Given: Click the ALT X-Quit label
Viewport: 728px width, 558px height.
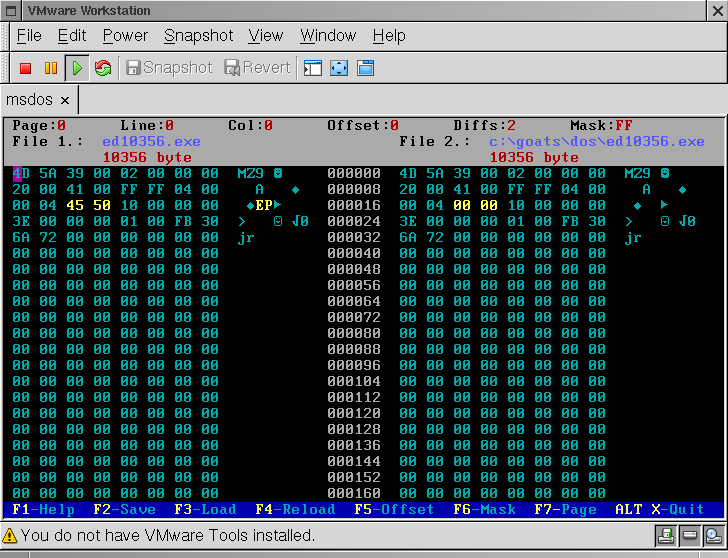Looking at the screenshot, I should [x=660, y=510].
